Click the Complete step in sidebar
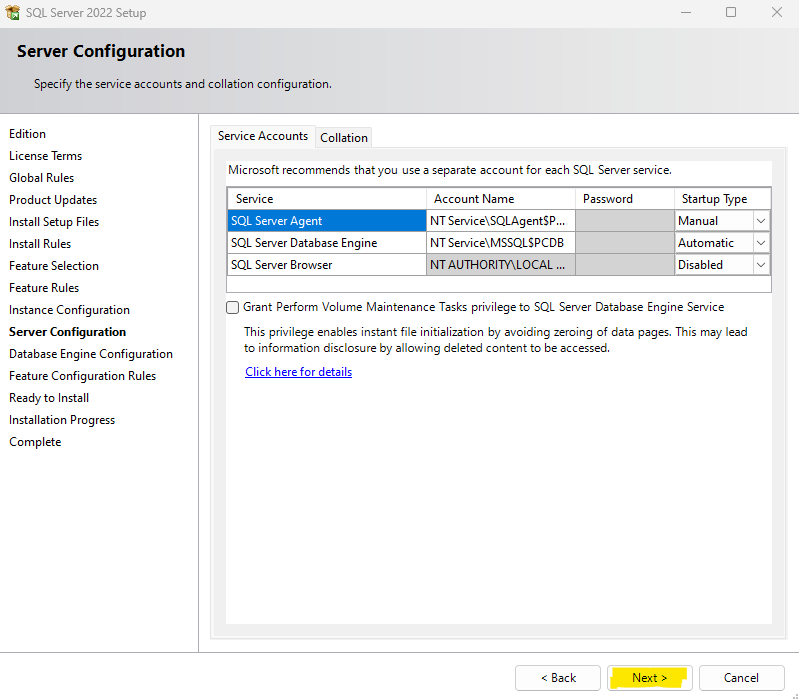The image size is (799, 700). 35,442
